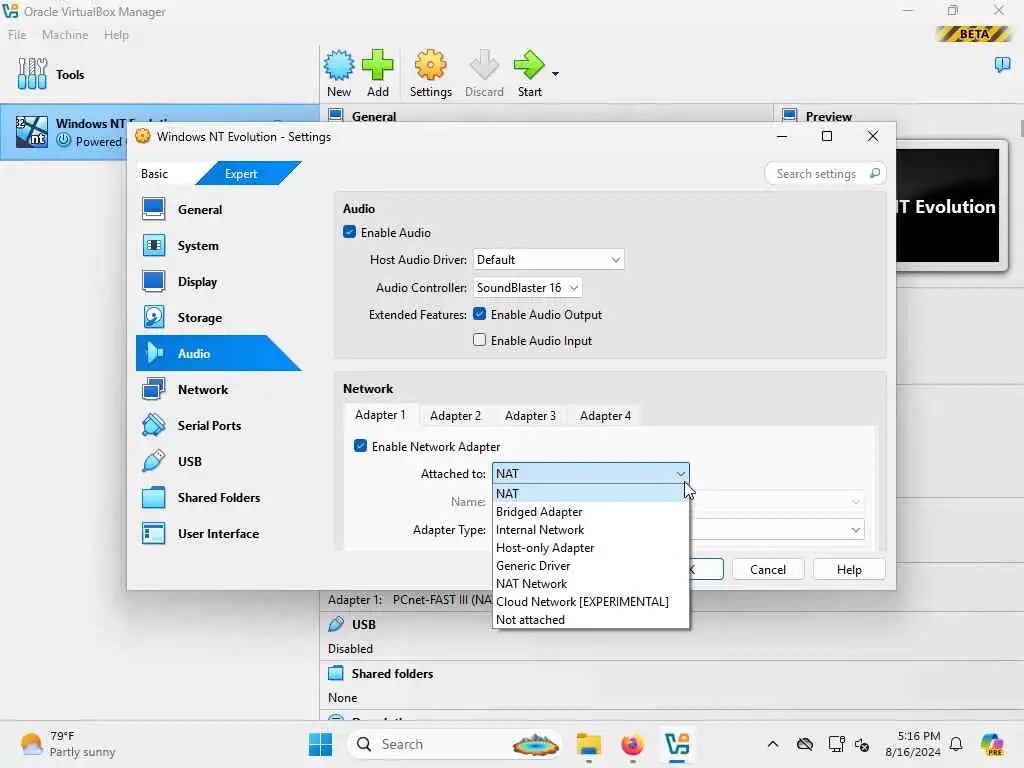Image resolution: width=1024 pixels, height=768 pixels.
Task: Open the Serial Ports settings category
Action: pyautogui.click(x=218, y=425)
